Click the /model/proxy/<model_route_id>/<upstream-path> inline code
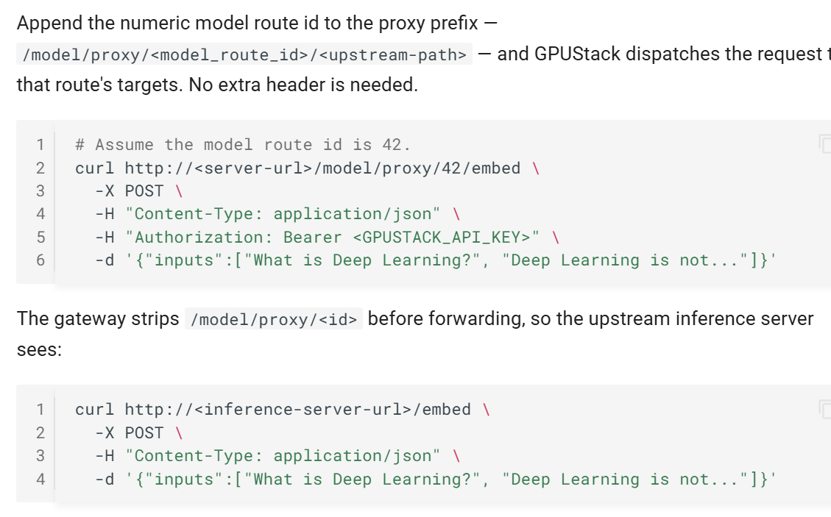The image size is (831, 517). click(244, 55)
